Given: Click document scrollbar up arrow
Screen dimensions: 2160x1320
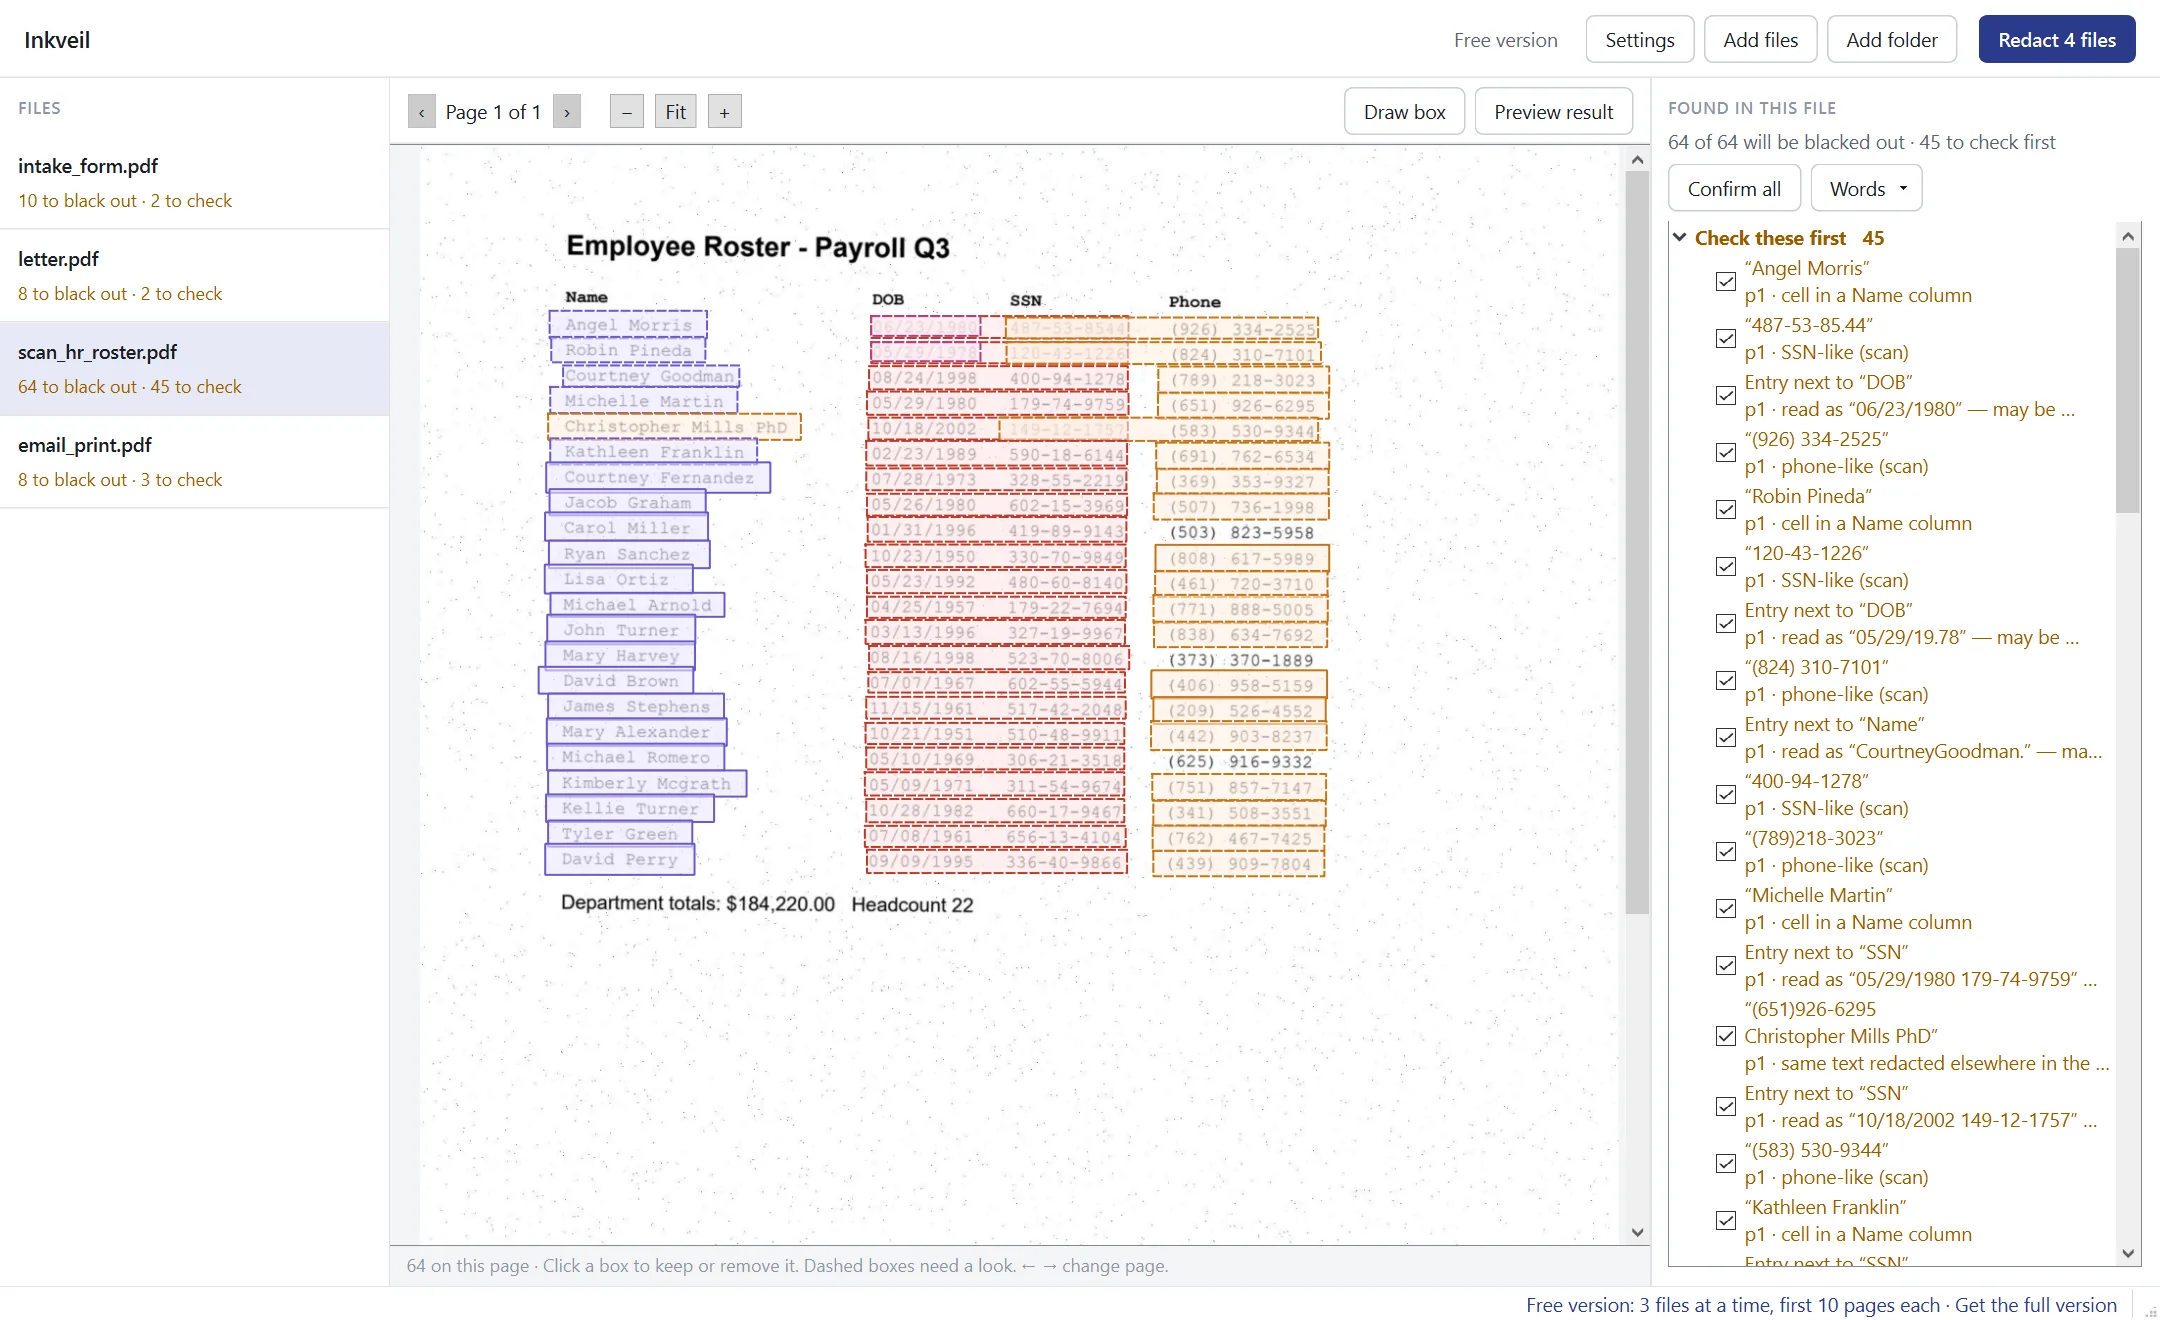Looking at the screenshot, I should pyautogui.click(x=1637, y=160).
